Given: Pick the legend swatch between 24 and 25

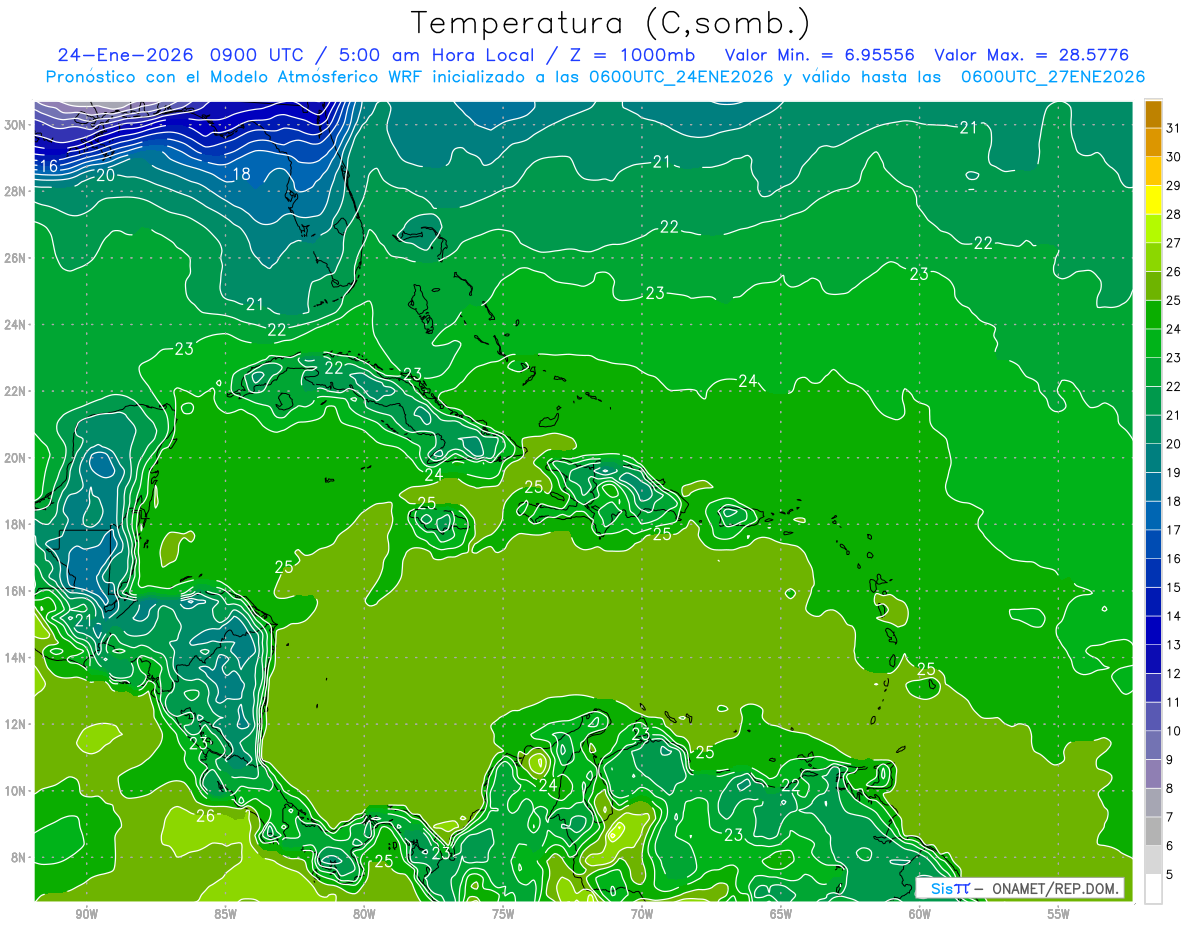Looking at the screenshot, I should pos(1153,315).
